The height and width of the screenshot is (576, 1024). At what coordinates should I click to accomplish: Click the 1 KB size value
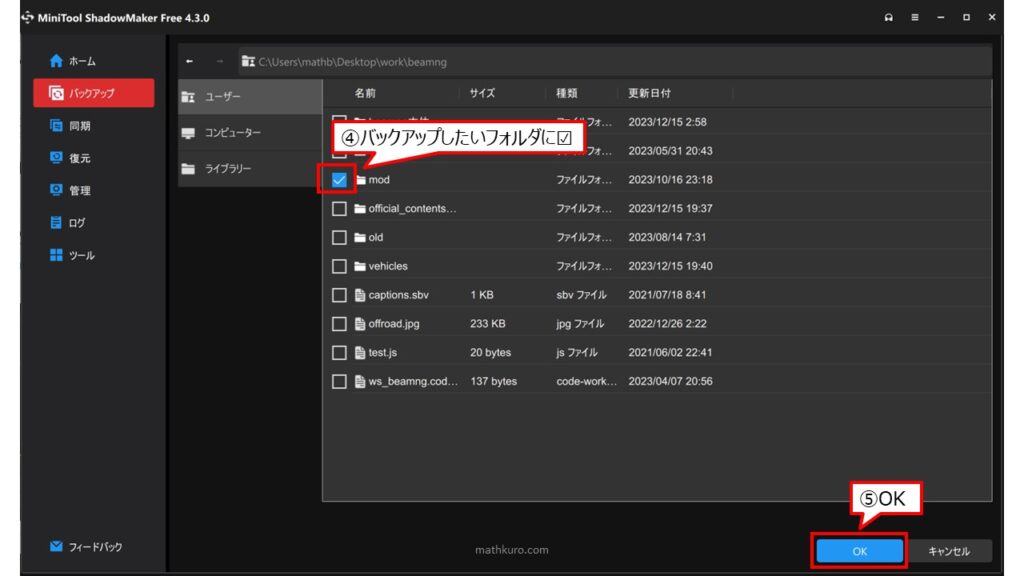pyautogui.click(x=482, y=295)
